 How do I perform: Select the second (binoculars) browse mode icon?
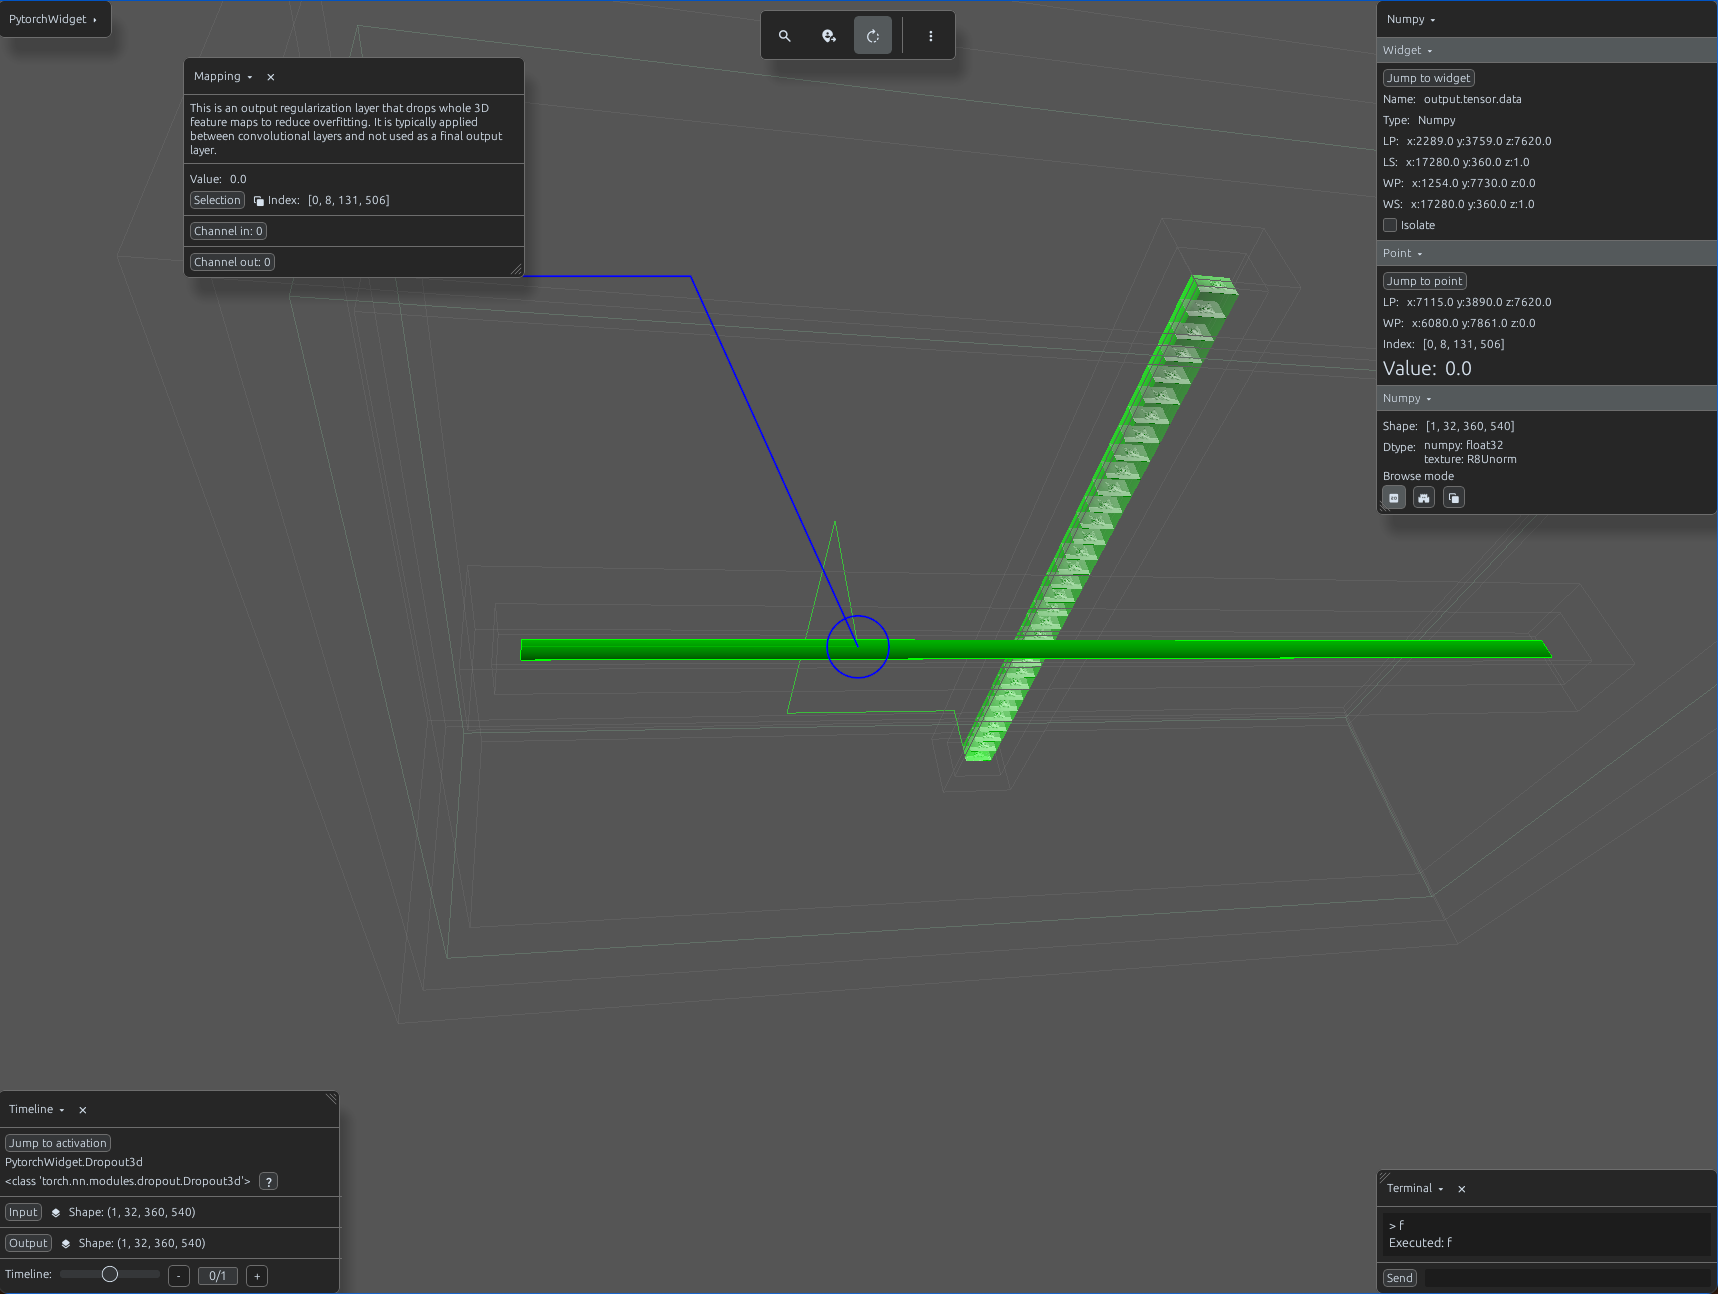coord(1424,498)
